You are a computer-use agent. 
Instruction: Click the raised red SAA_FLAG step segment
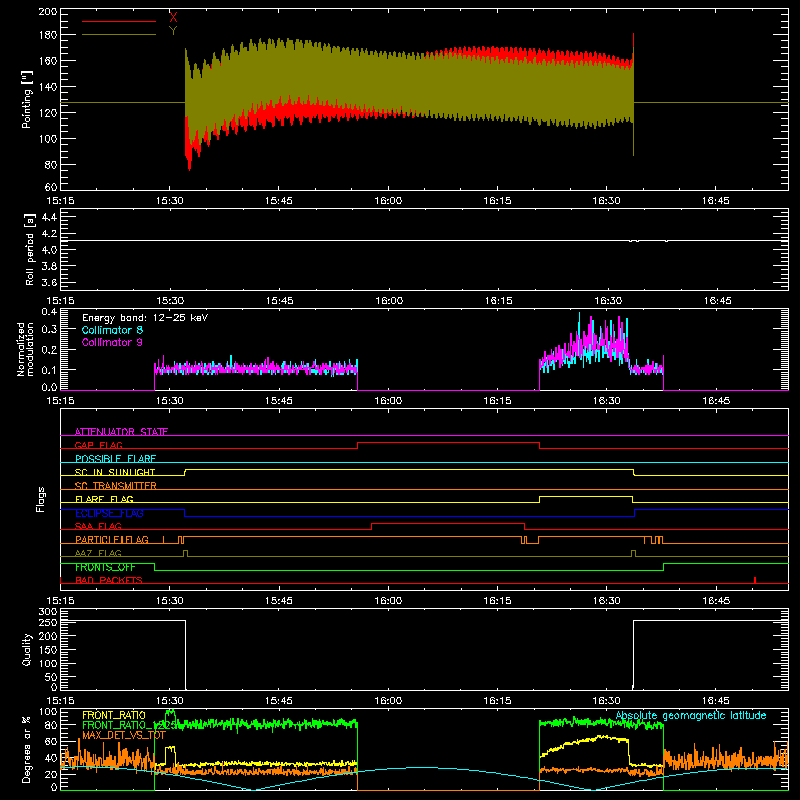click(x=448, y=523)
